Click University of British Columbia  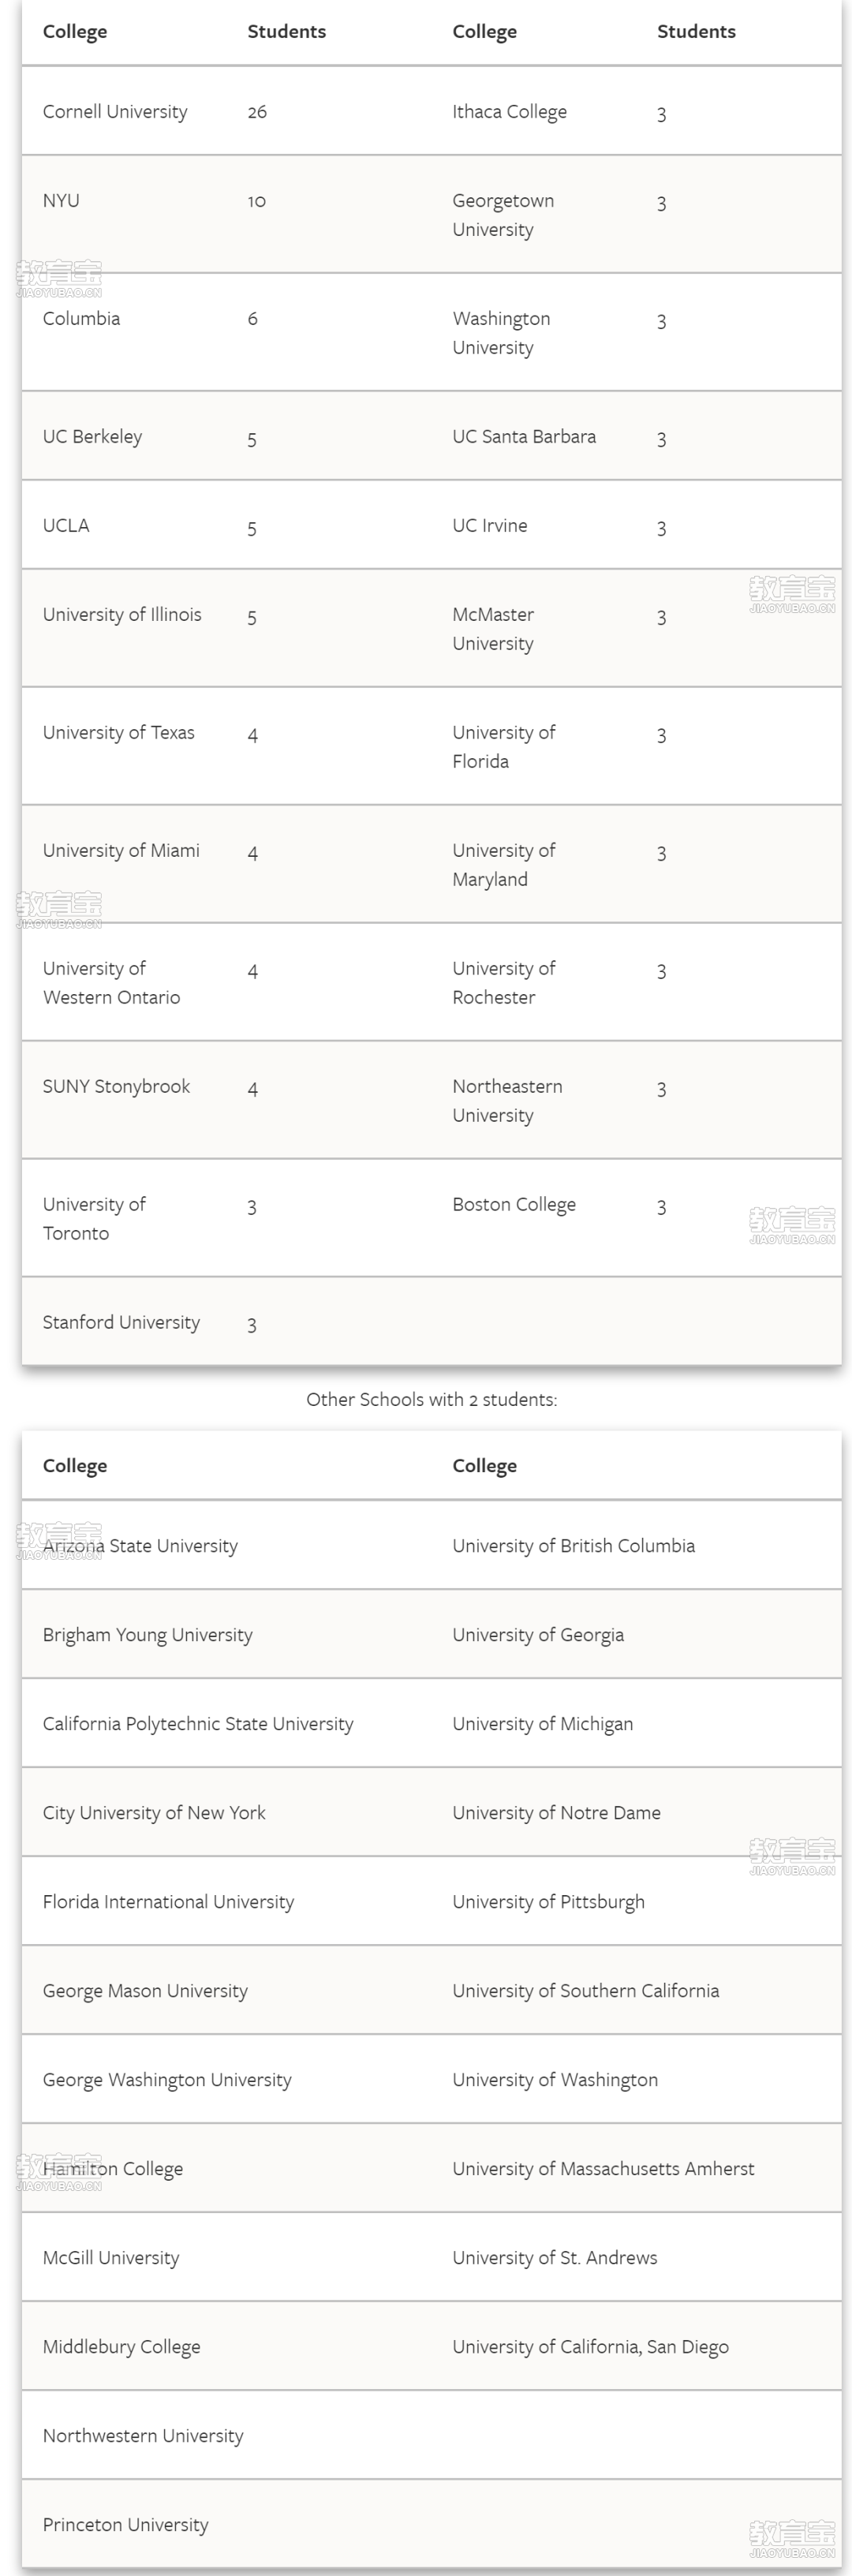click(573, 1546)
